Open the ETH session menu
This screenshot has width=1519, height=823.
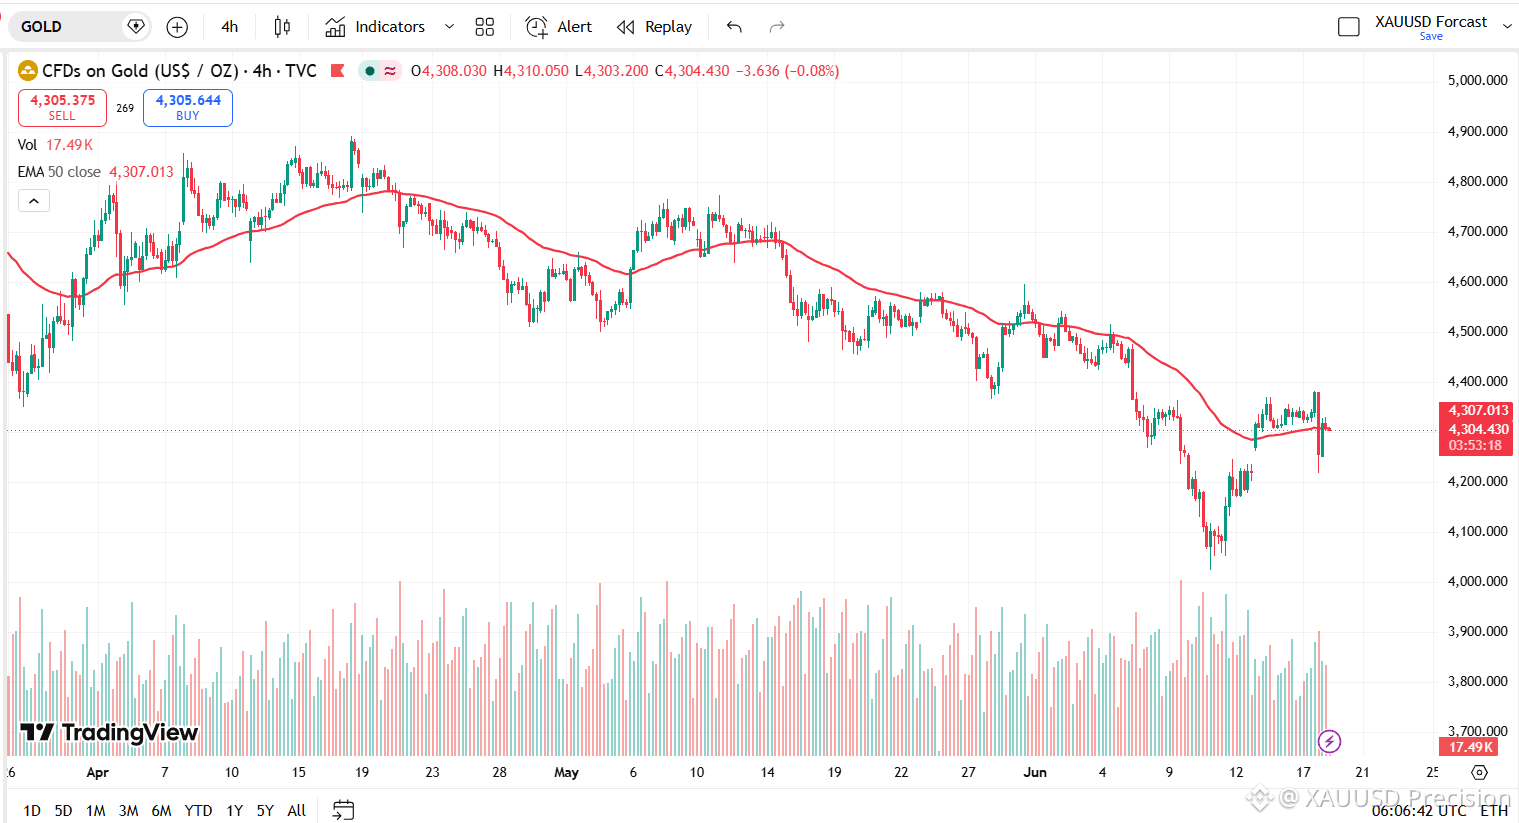1494,810
